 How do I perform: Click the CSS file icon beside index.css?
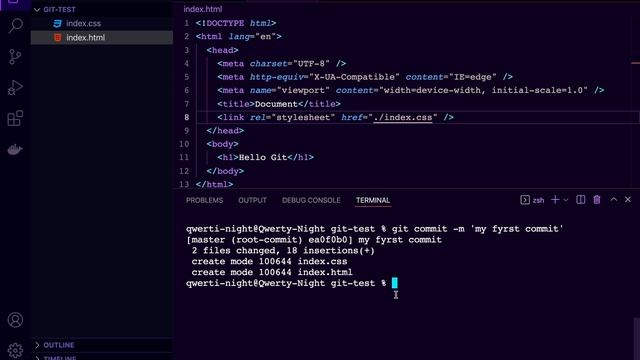click(57, 24)
